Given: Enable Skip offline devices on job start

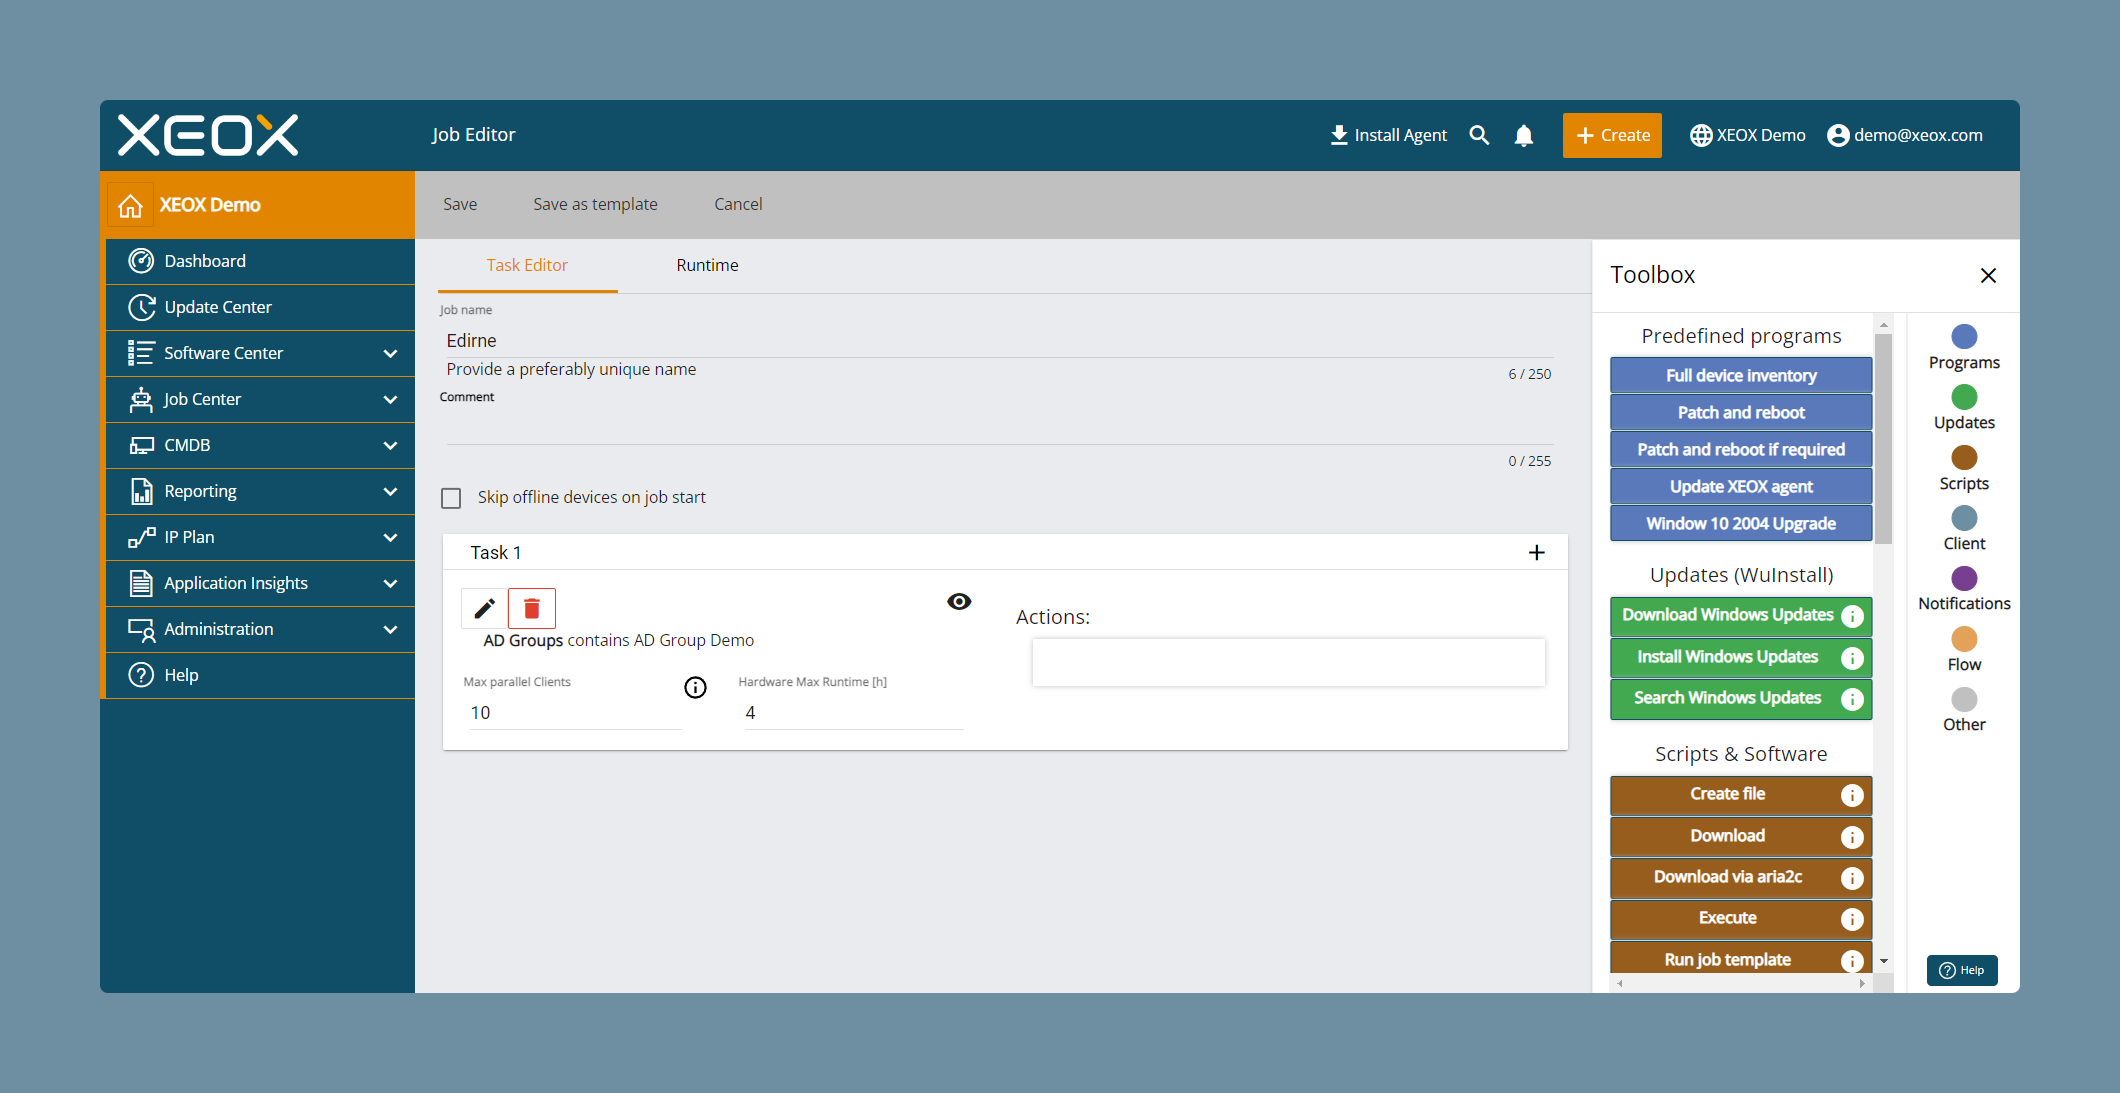Looking at the screenshot, I should [x=451, y=498].
